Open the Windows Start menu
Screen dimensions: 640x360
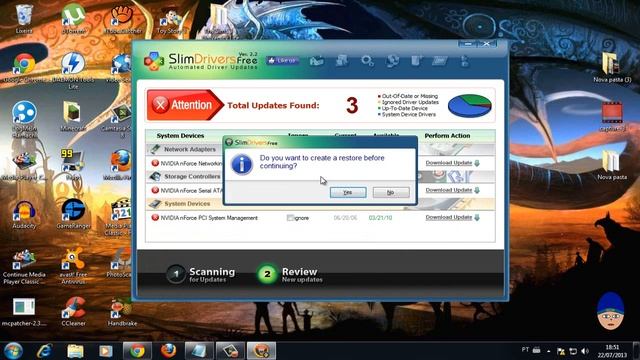pyautogui.click(x=13, y=351)
